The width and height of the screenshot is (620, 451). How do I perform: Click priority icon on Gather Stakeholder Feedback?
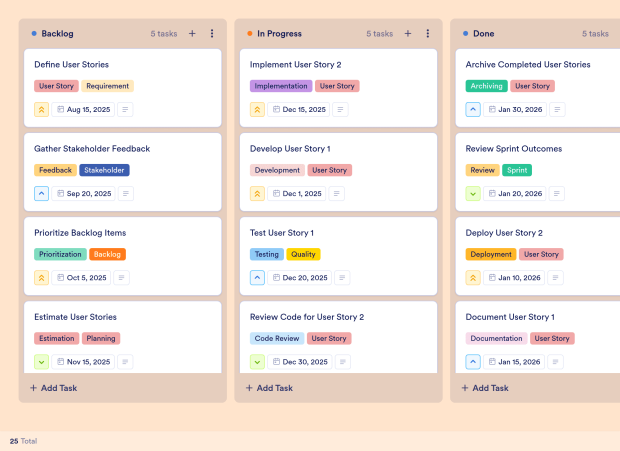click(42, 194)
